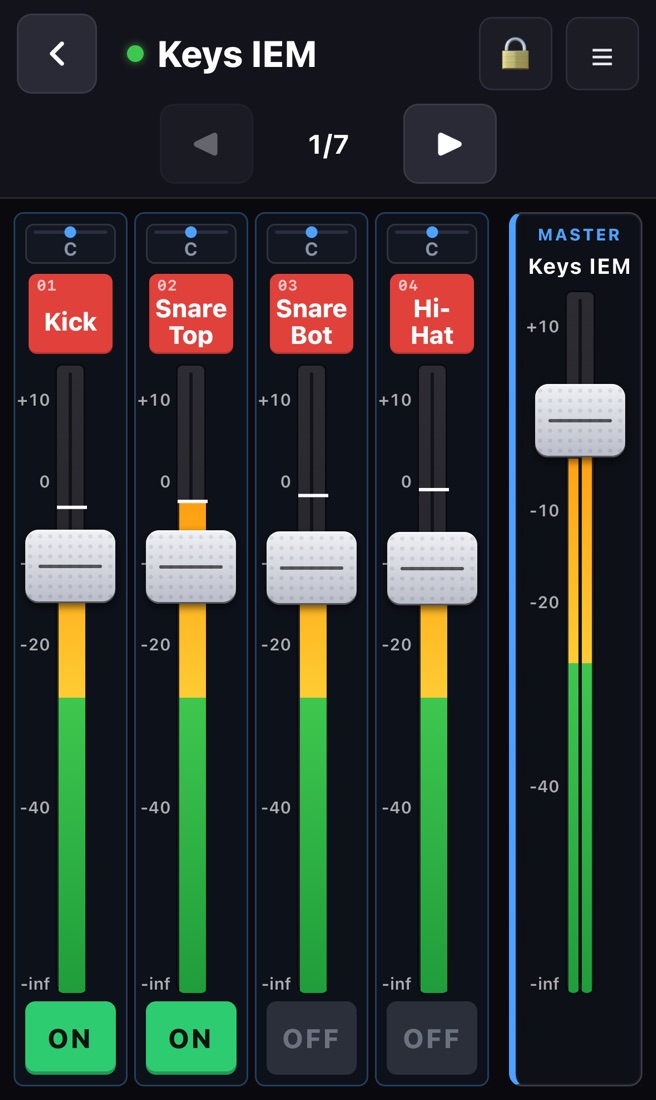The image size is (656, 1100).
Task: Turn off the Kick channel
Action: [70, 1038]
